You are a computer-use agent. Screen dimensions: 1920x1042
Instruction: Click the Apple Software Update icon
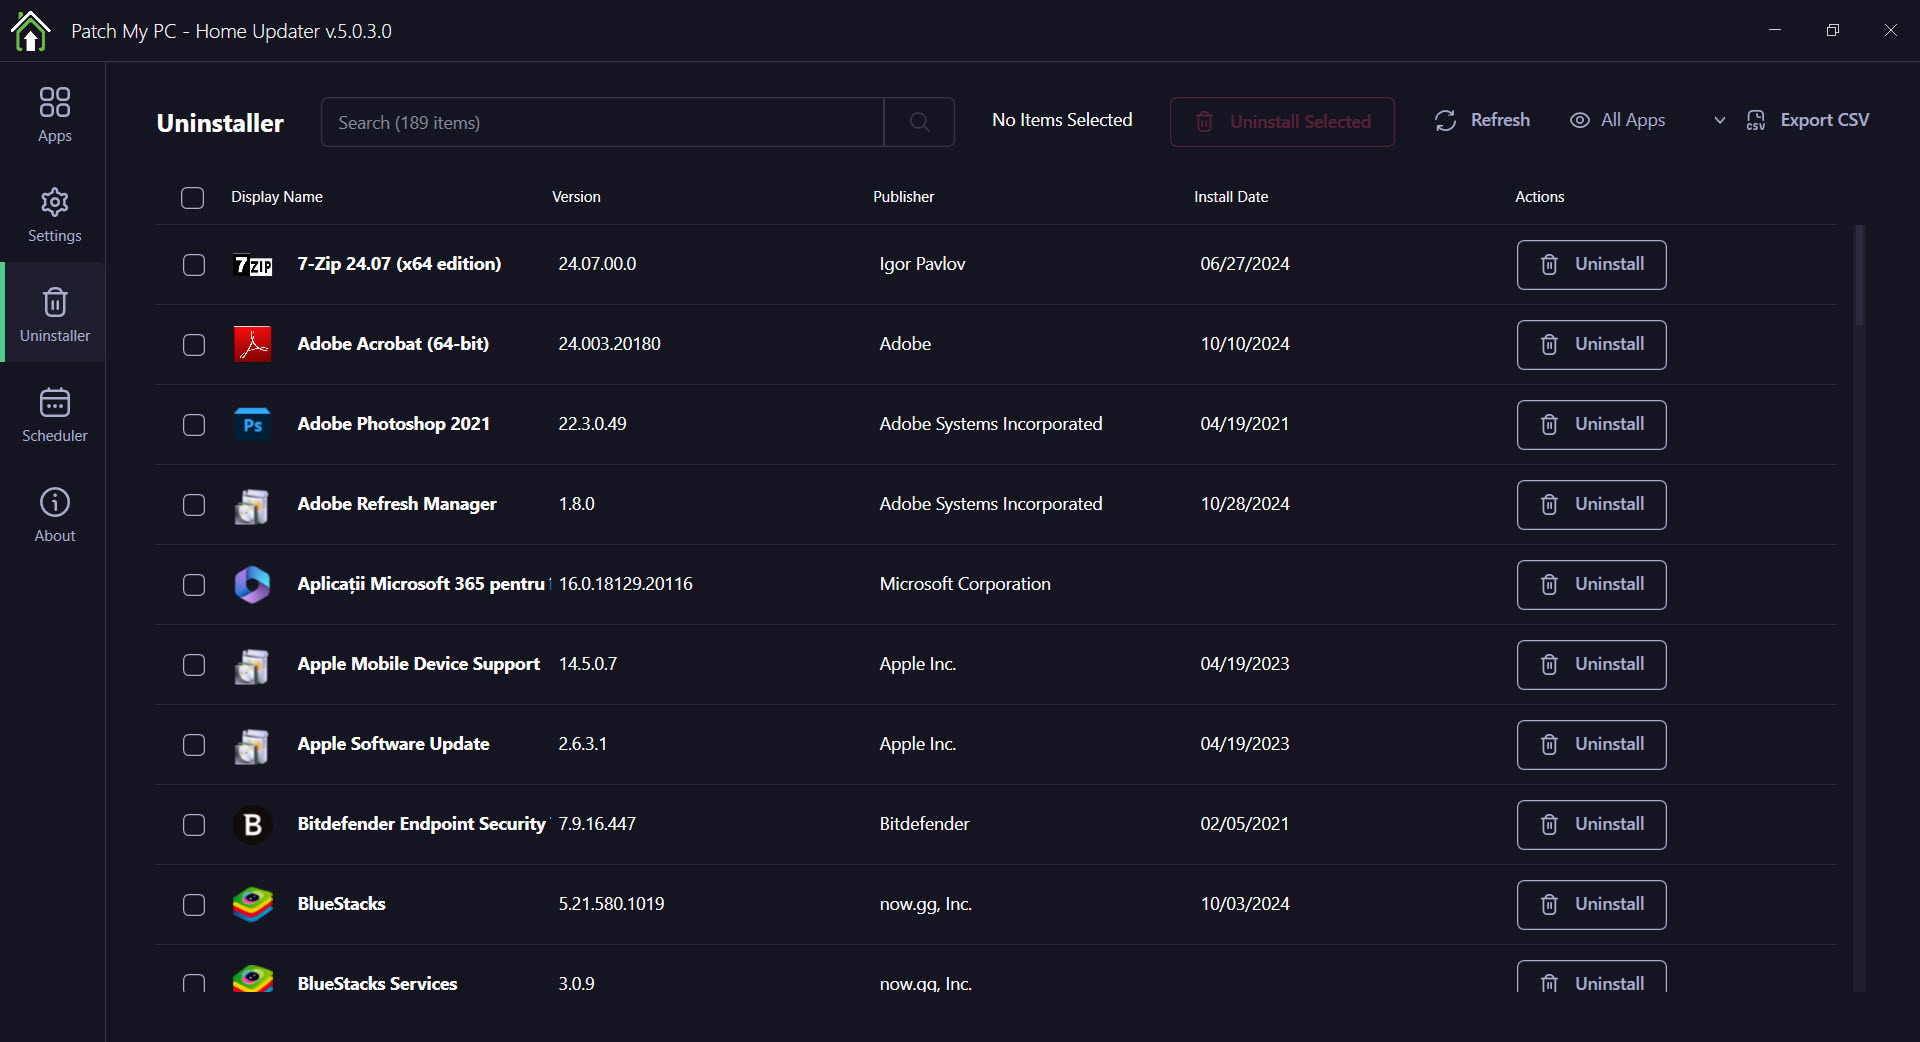coord(252,746)
